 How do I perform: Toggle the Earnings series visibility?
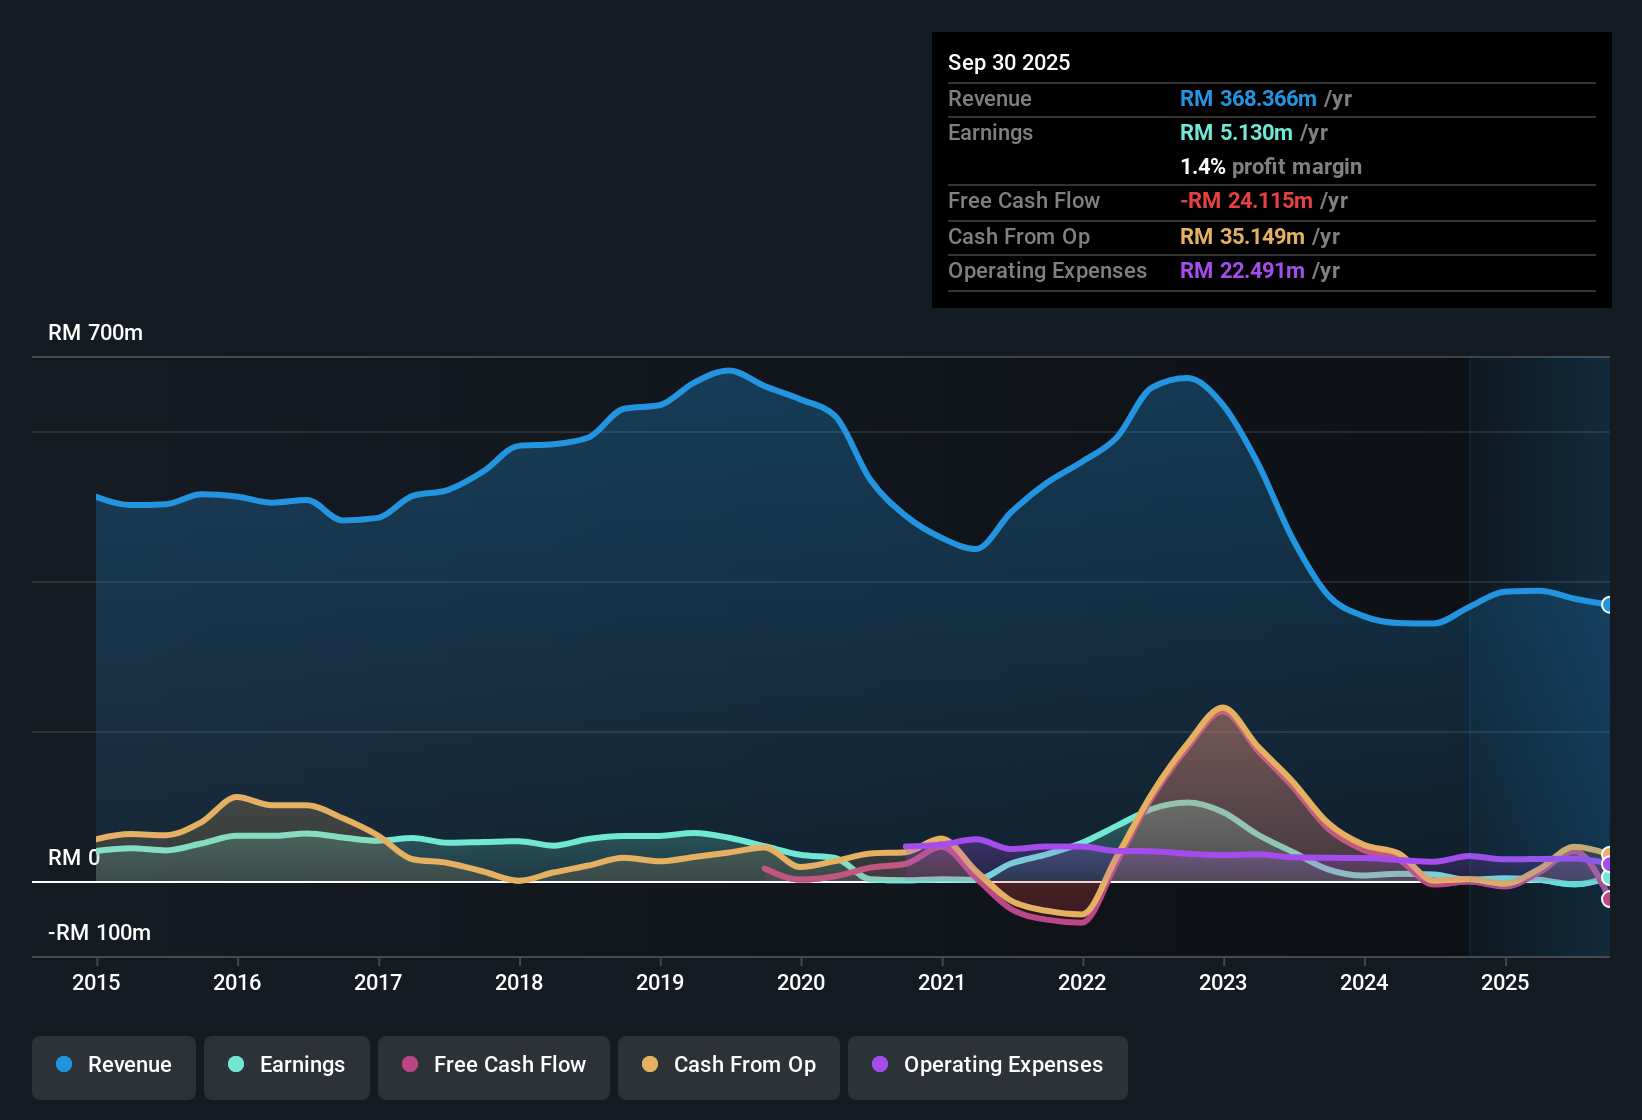tap(287, 1065)
